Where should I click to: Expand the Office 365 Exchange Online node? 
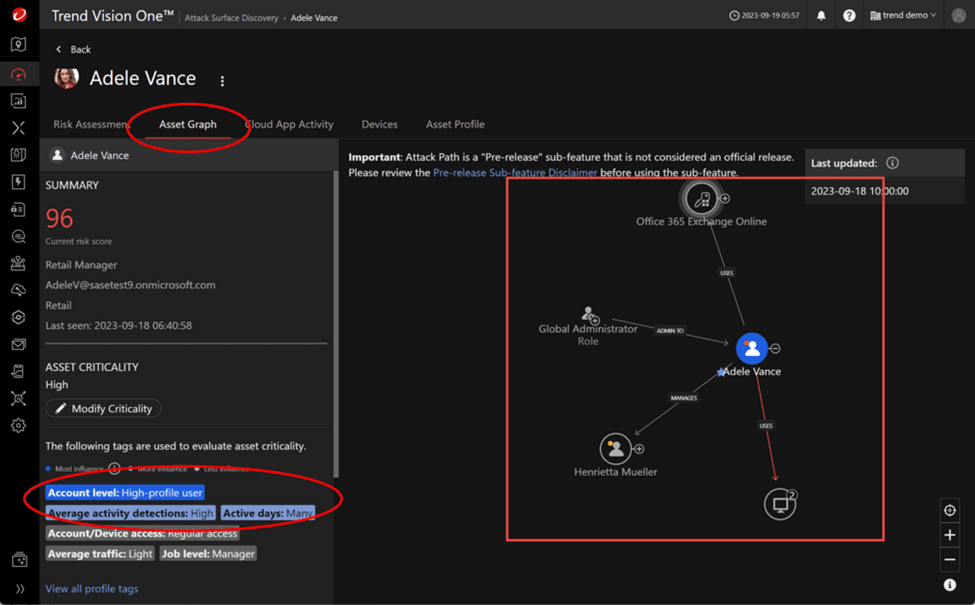click(x=725, y=199)
